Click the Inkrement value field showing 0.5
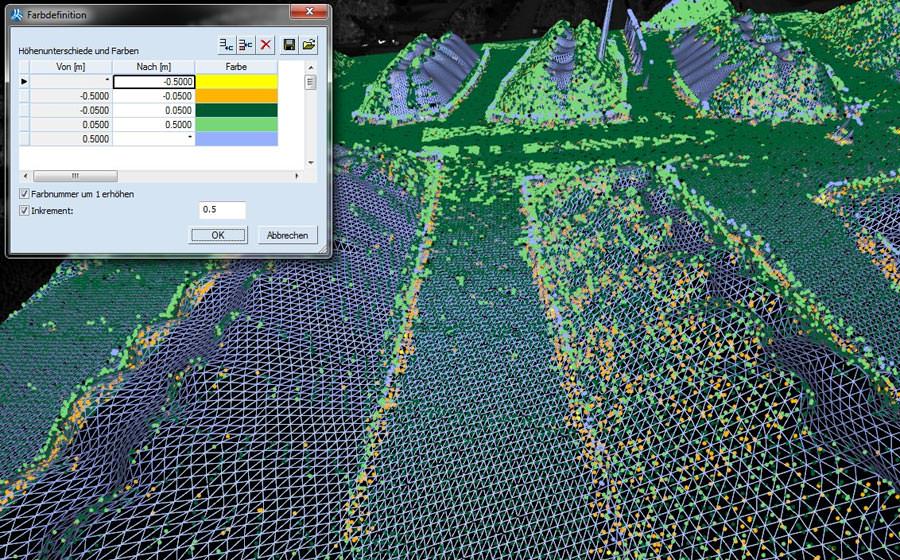 click(223, 210)
